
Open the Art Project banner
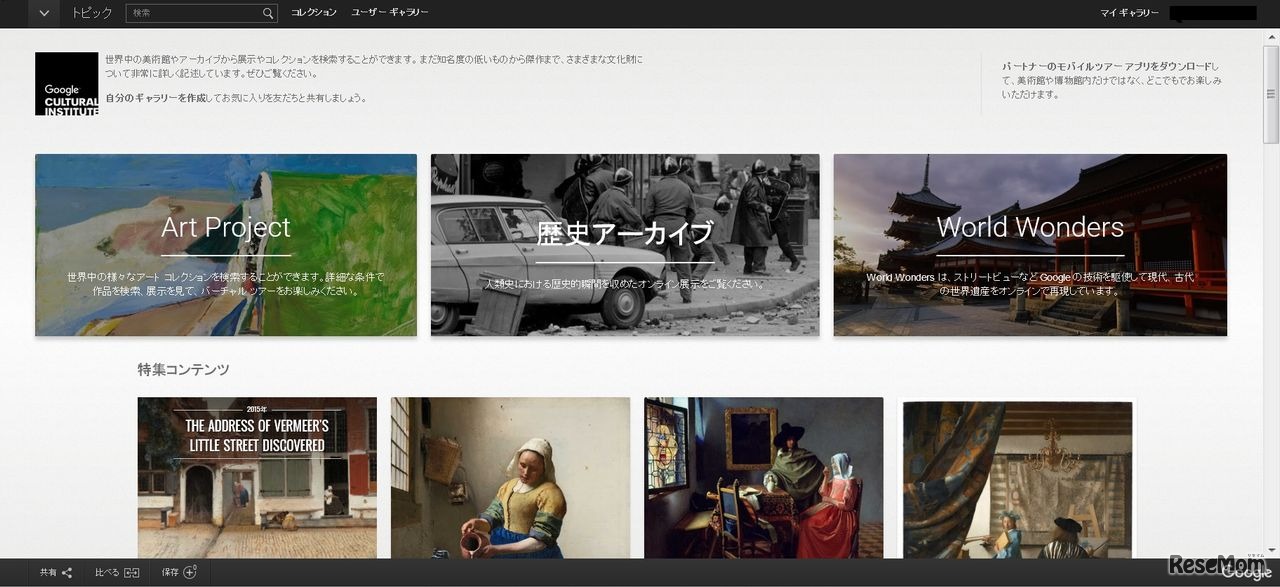(x=226, y=245)
